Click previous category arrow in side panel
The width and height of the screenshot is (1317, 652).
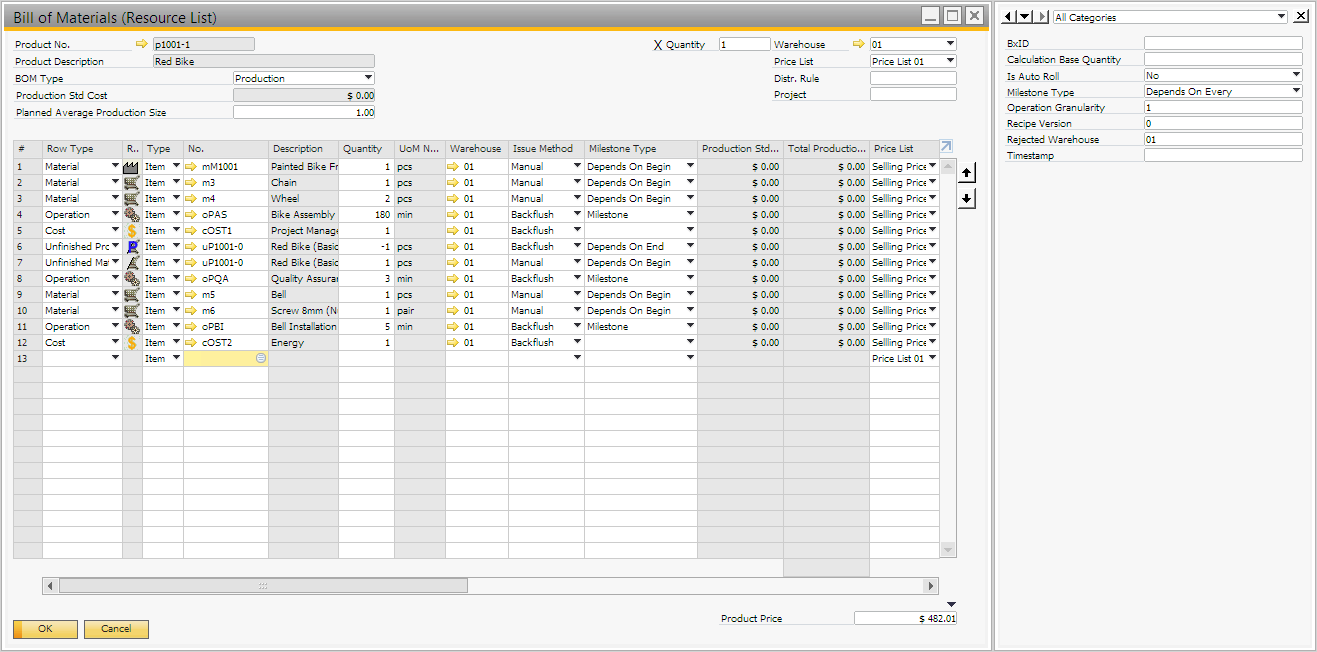click(1008, 17)
